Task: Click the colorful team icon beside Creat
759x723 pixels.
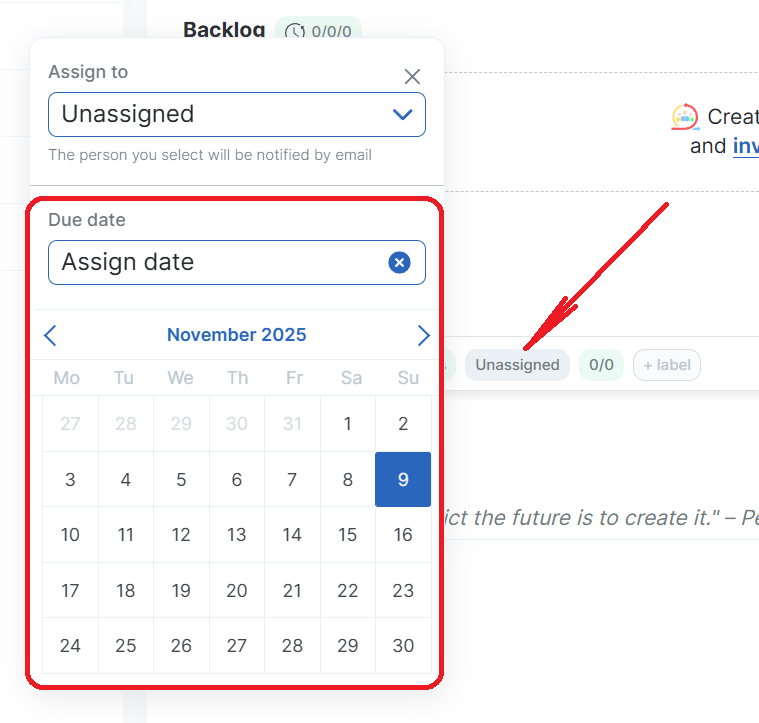Action: point(684,117)
